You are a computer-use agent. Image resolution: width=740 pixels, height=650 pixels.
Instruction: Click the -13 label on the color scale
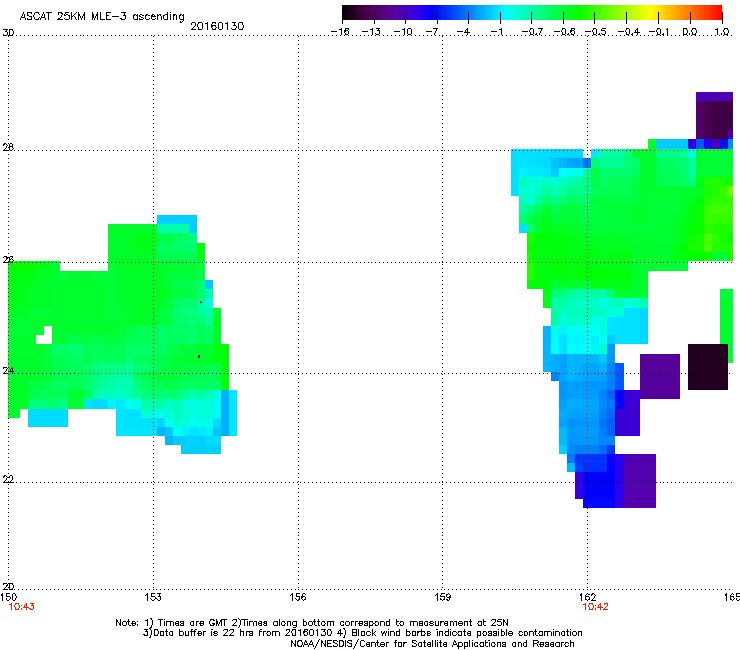tap(371, 32)
